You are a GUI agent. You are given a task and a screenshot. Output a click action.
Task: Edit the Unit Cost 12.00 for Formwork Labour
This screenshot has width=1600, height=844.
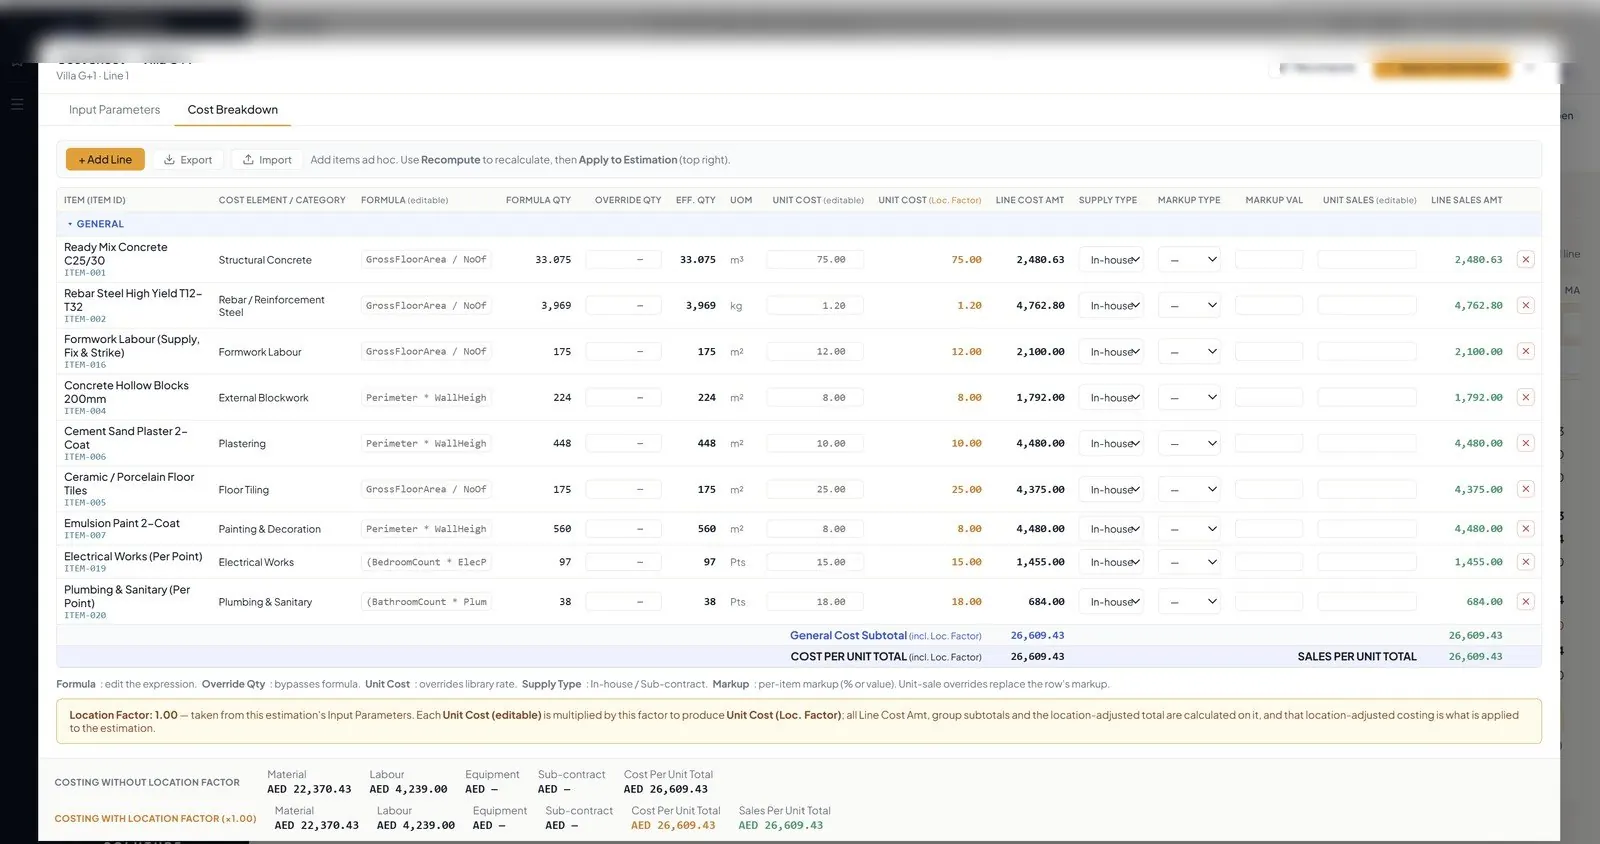click(x=815, y=351)
